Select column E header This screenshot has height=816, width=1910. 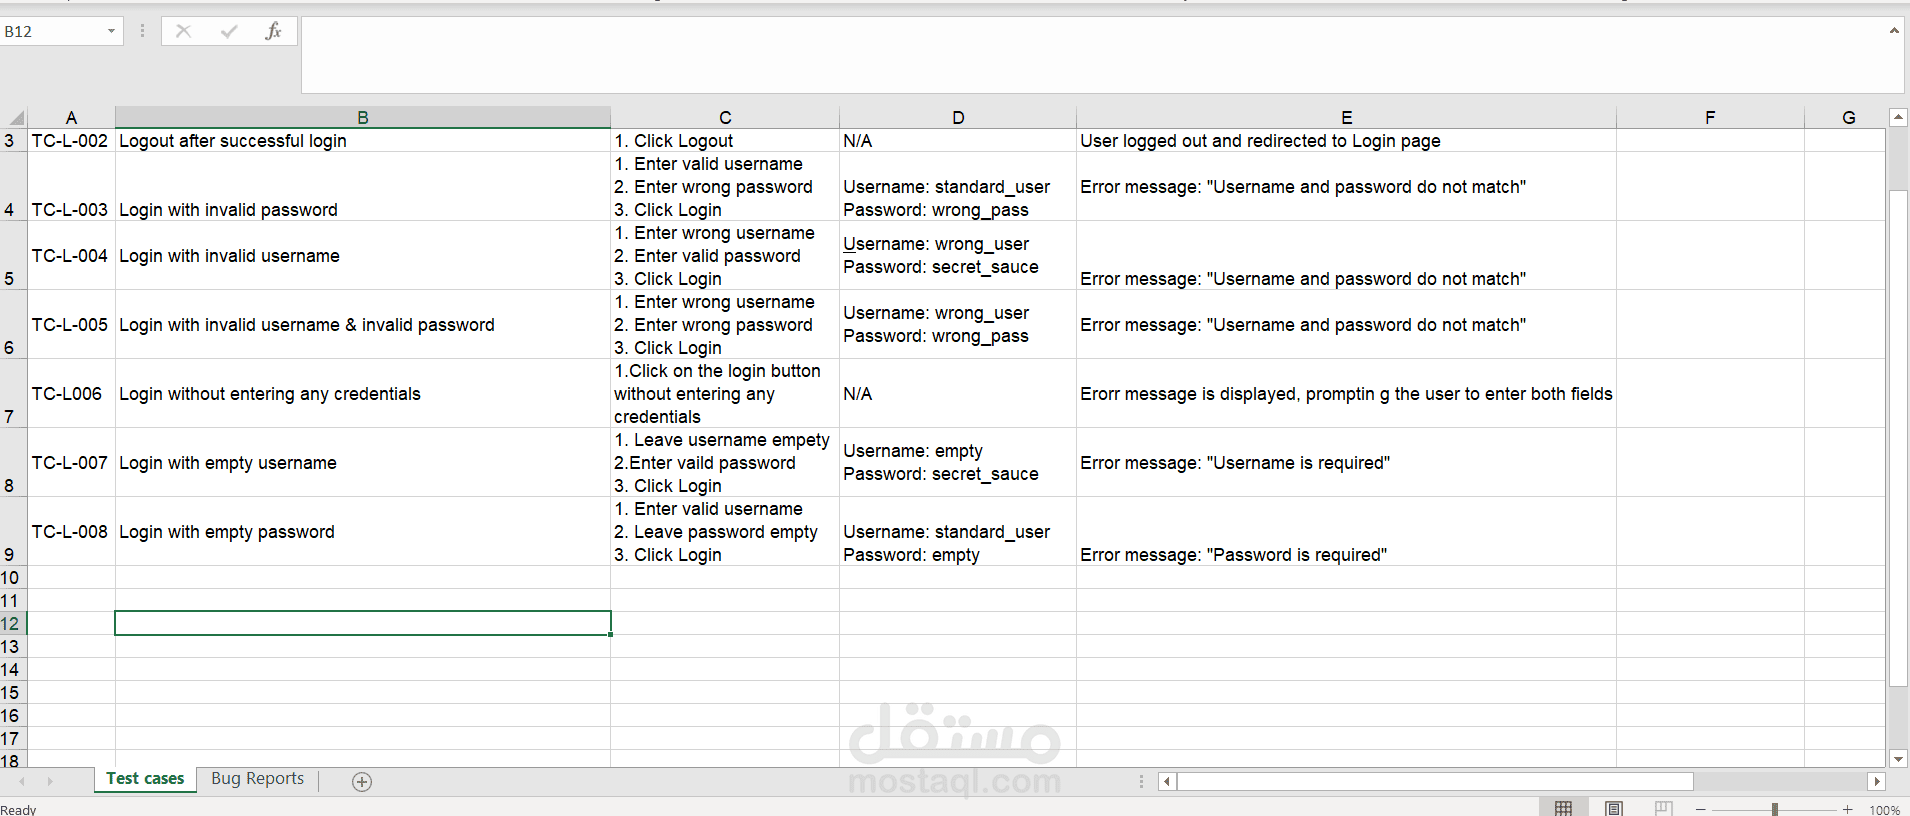coord(1346,117)
